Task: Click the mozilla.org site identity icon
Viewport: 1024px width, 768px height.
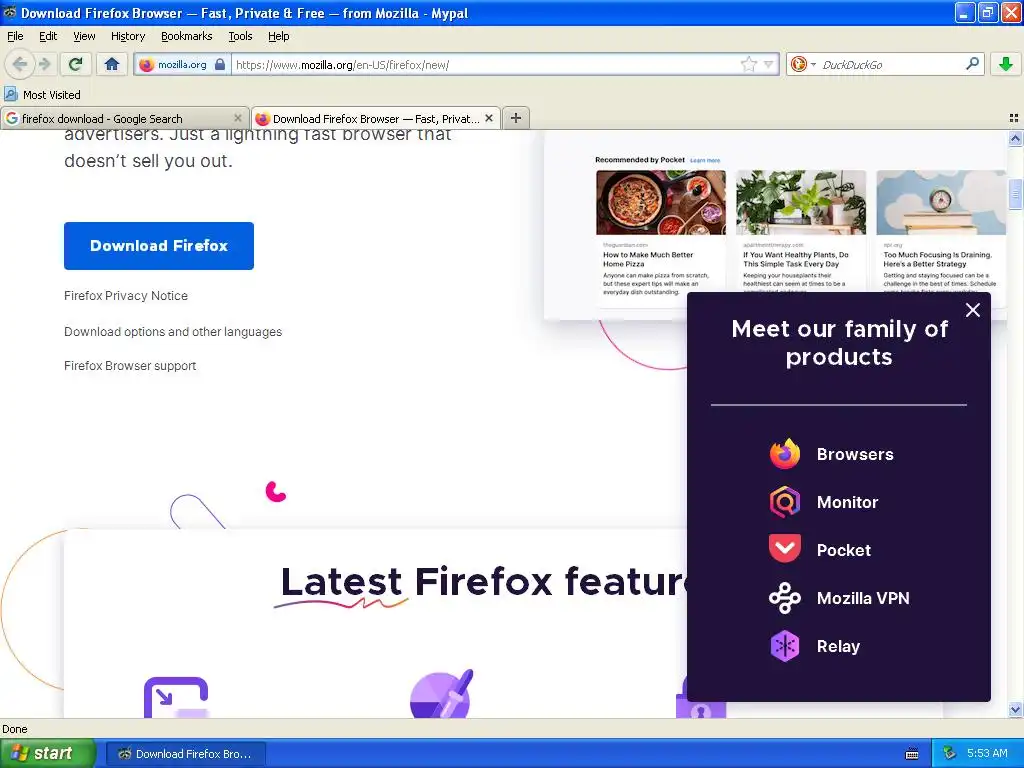Action: [146, 65]
